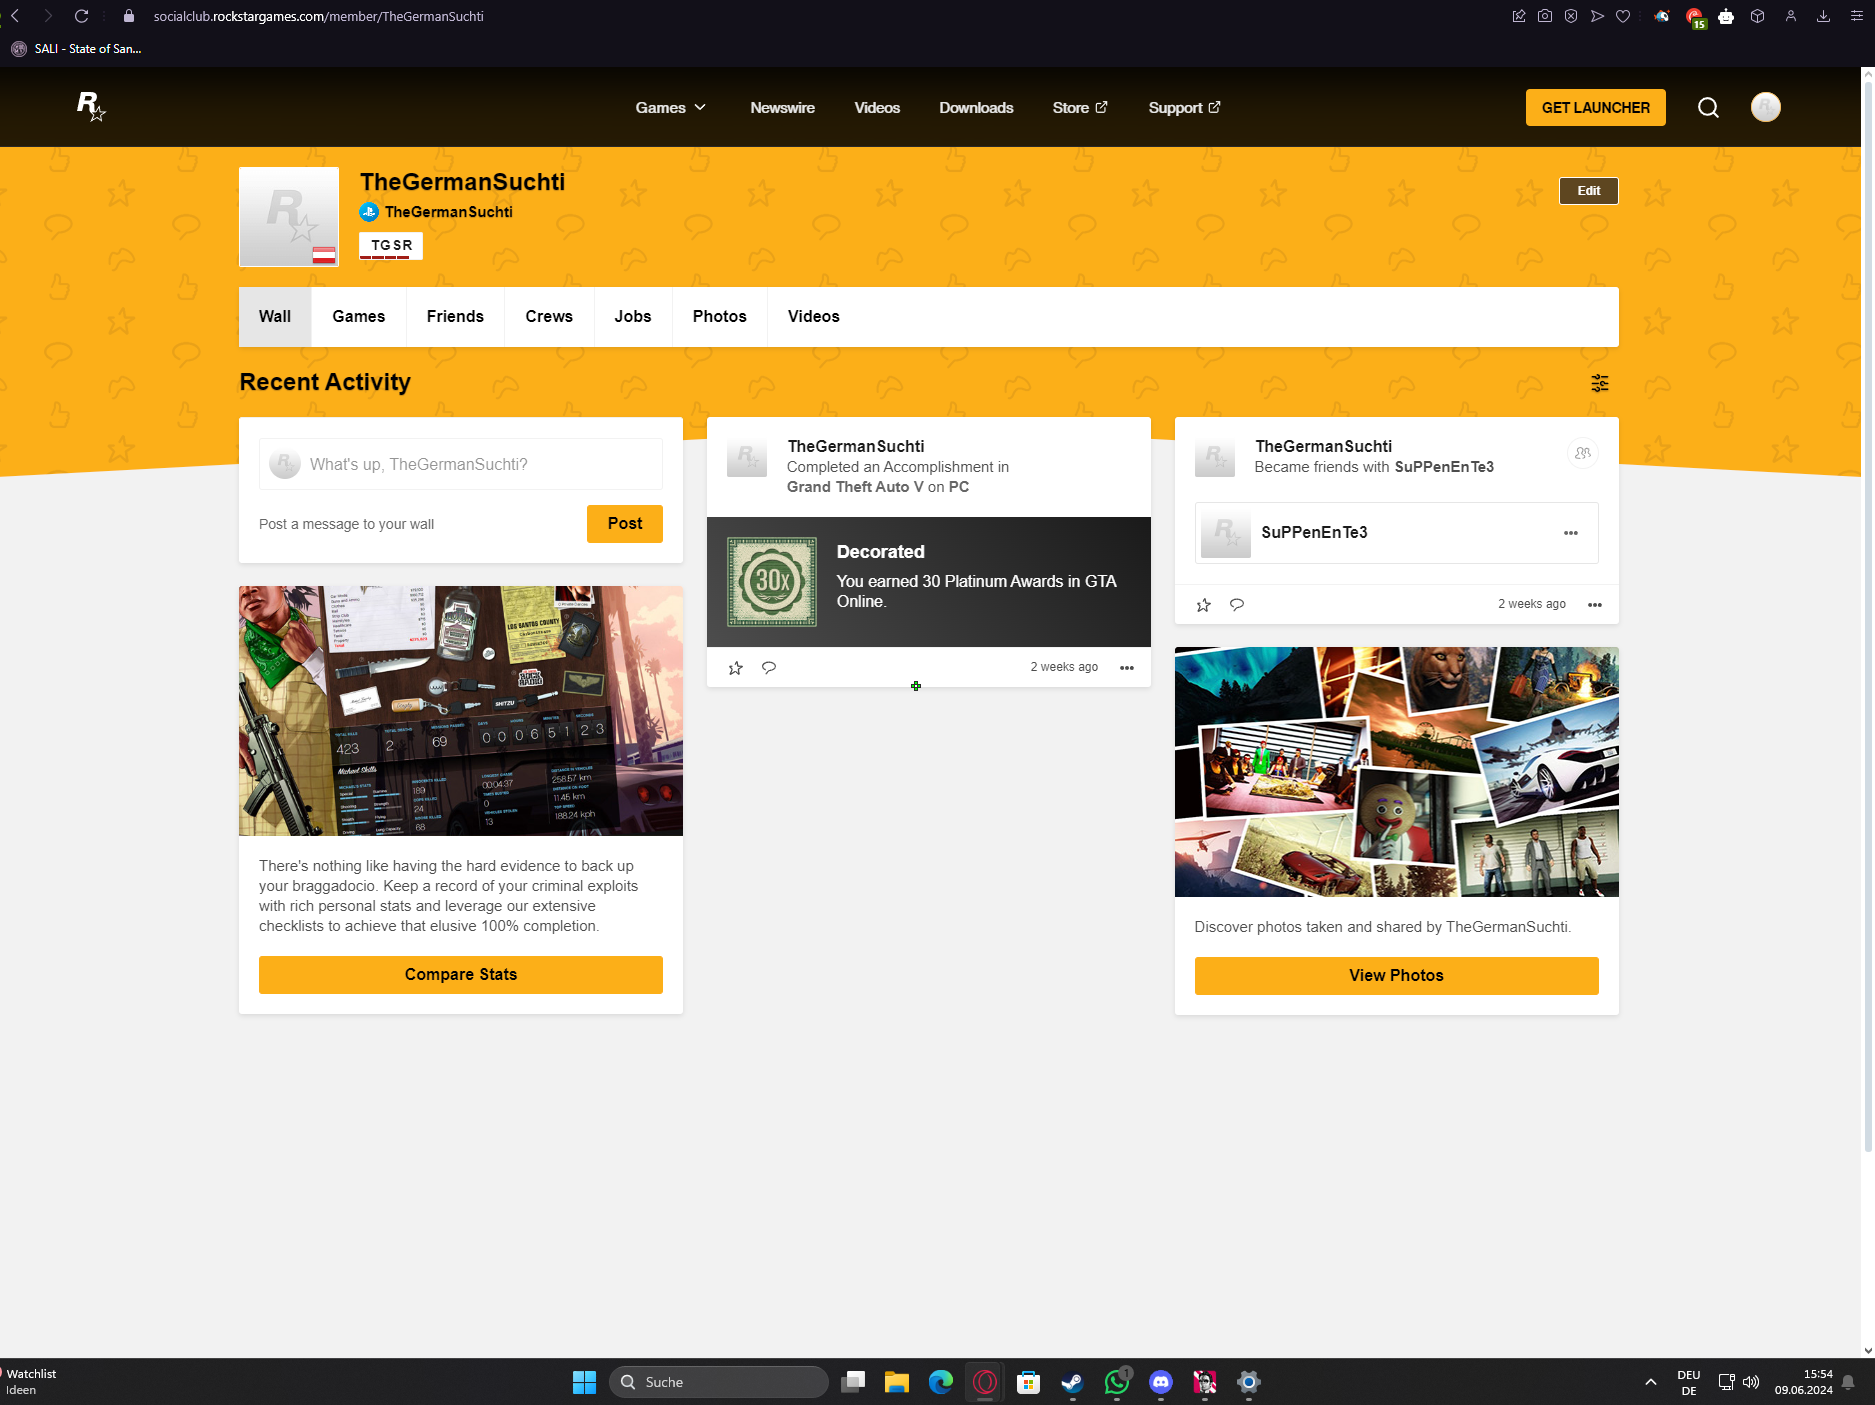Click the Edit profile button
This screenshot has width=1875, height=1405.
coord(1588,191)
